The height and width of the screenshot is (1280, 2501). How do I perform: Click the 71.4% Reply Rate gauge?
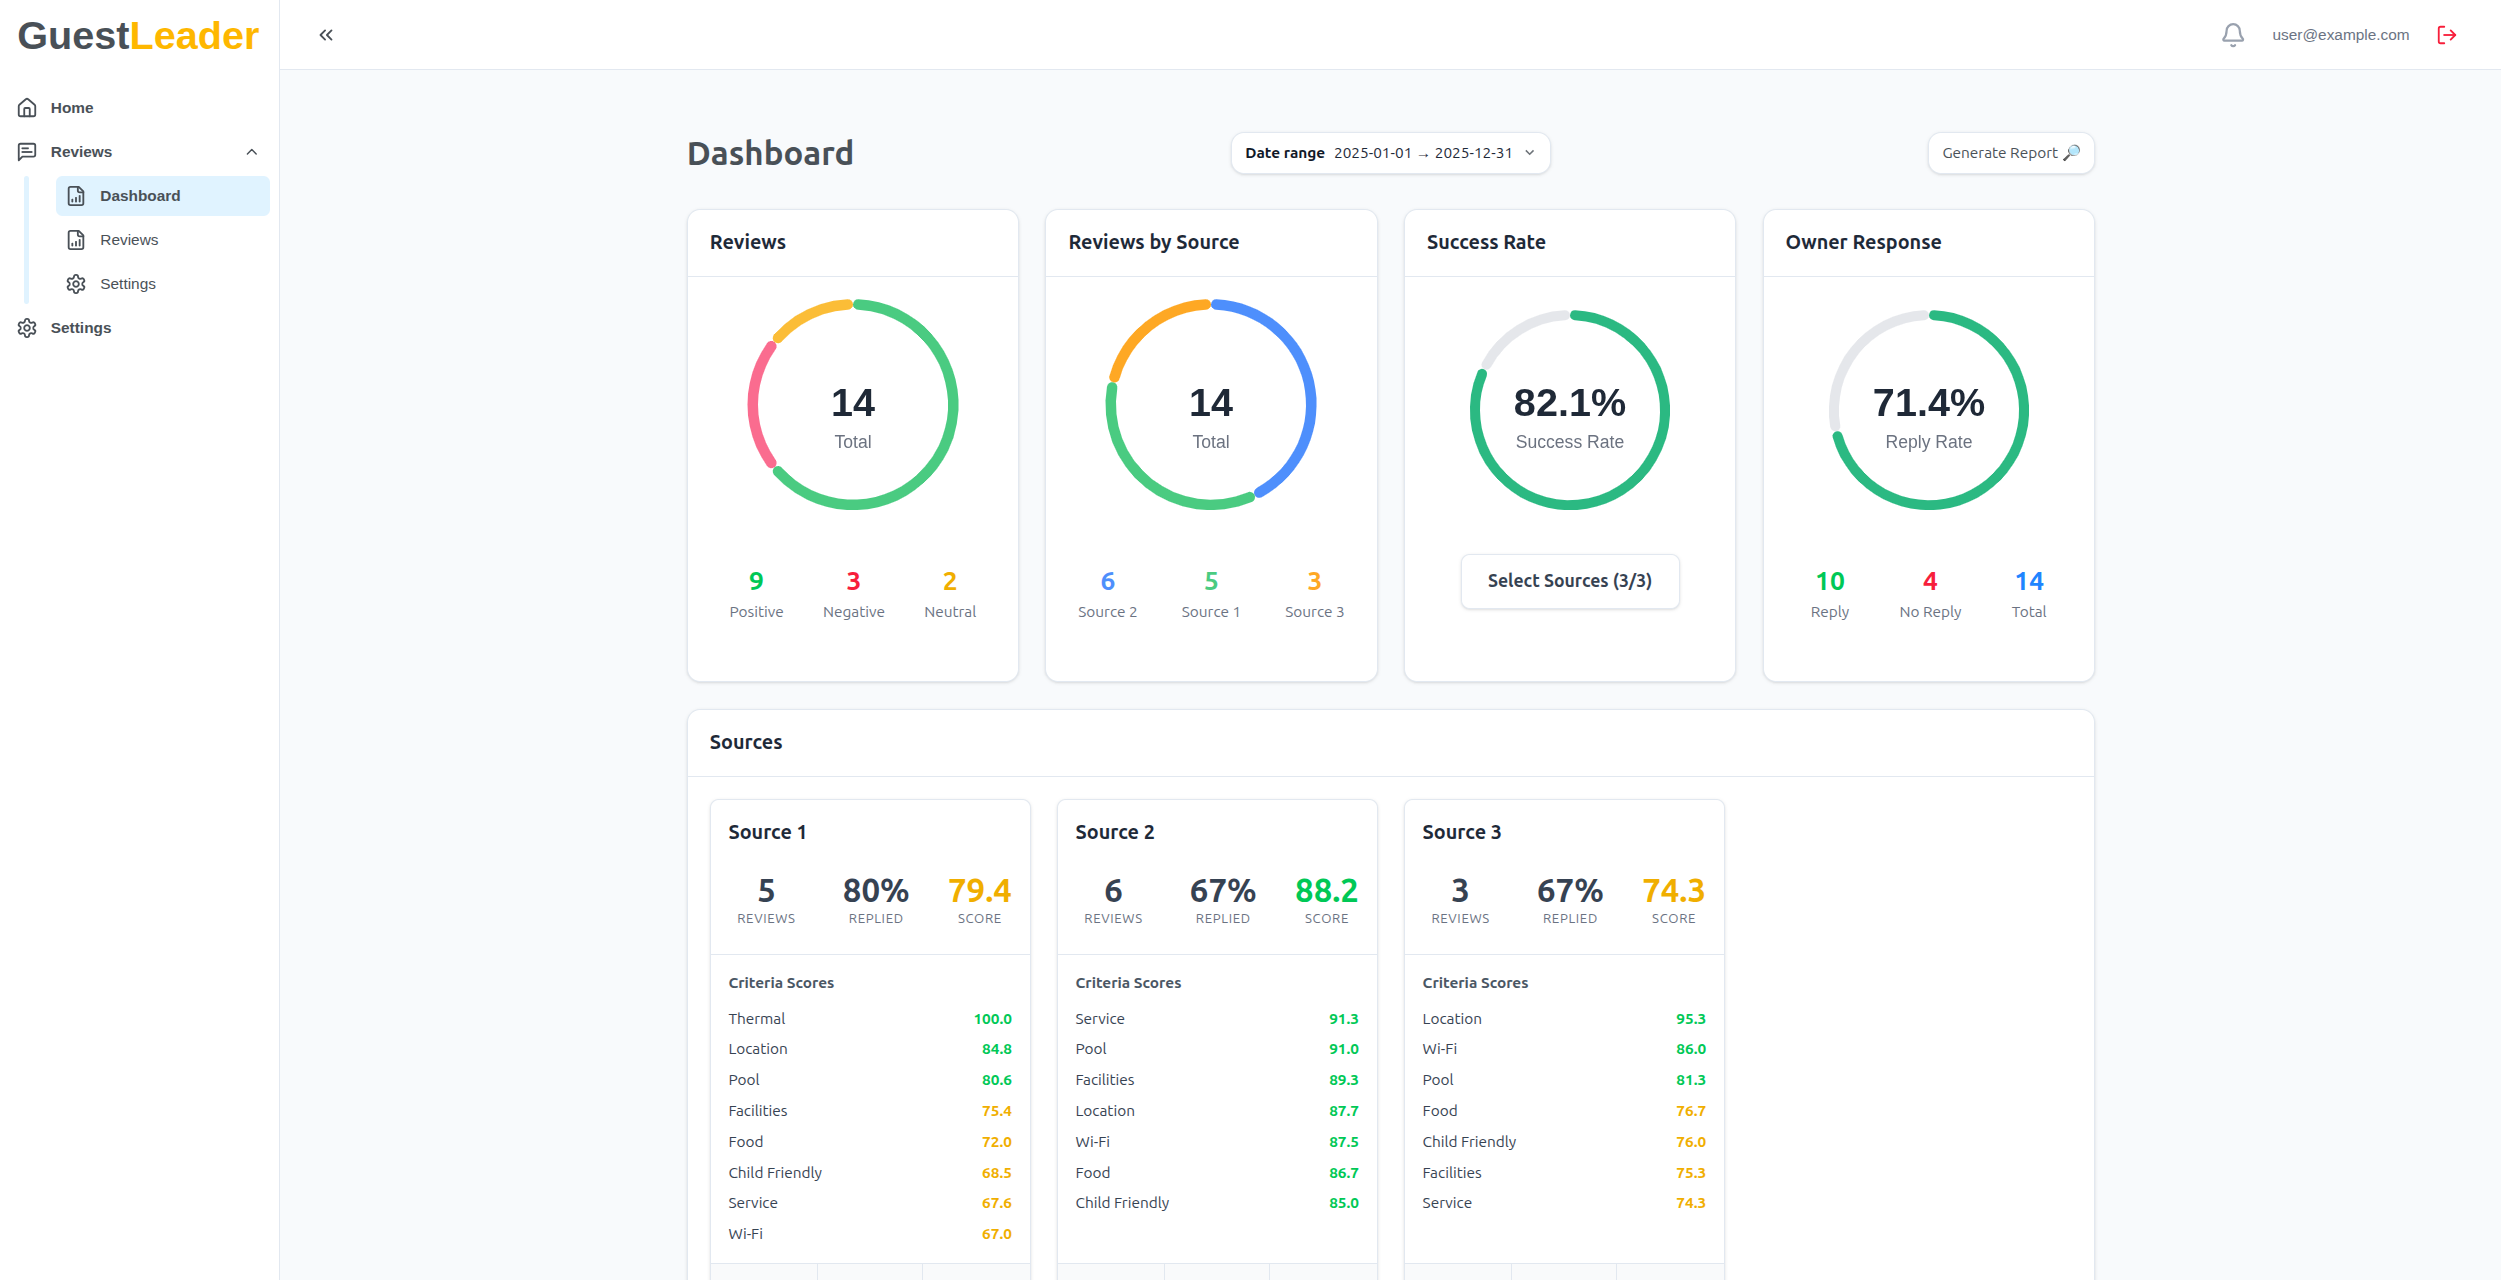click(1928, 410)
